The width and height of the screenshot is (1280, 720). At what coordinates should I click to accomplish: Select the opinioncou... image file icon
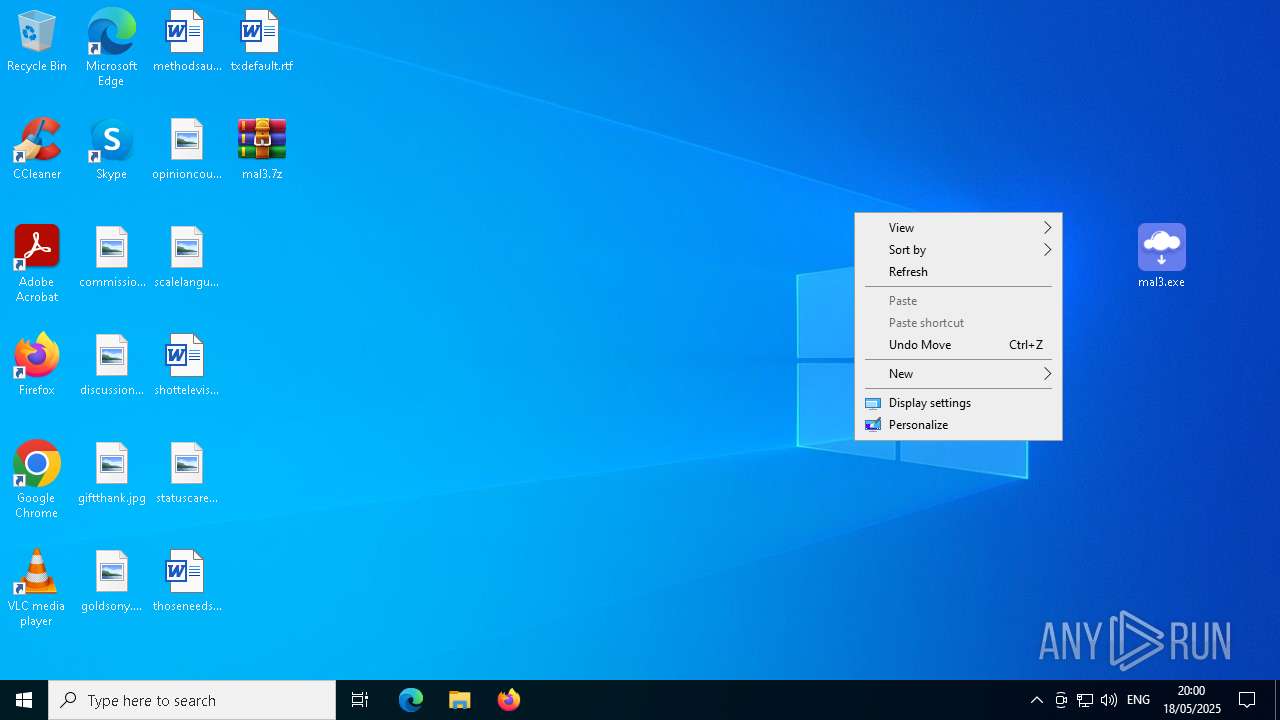coord(186,150)
